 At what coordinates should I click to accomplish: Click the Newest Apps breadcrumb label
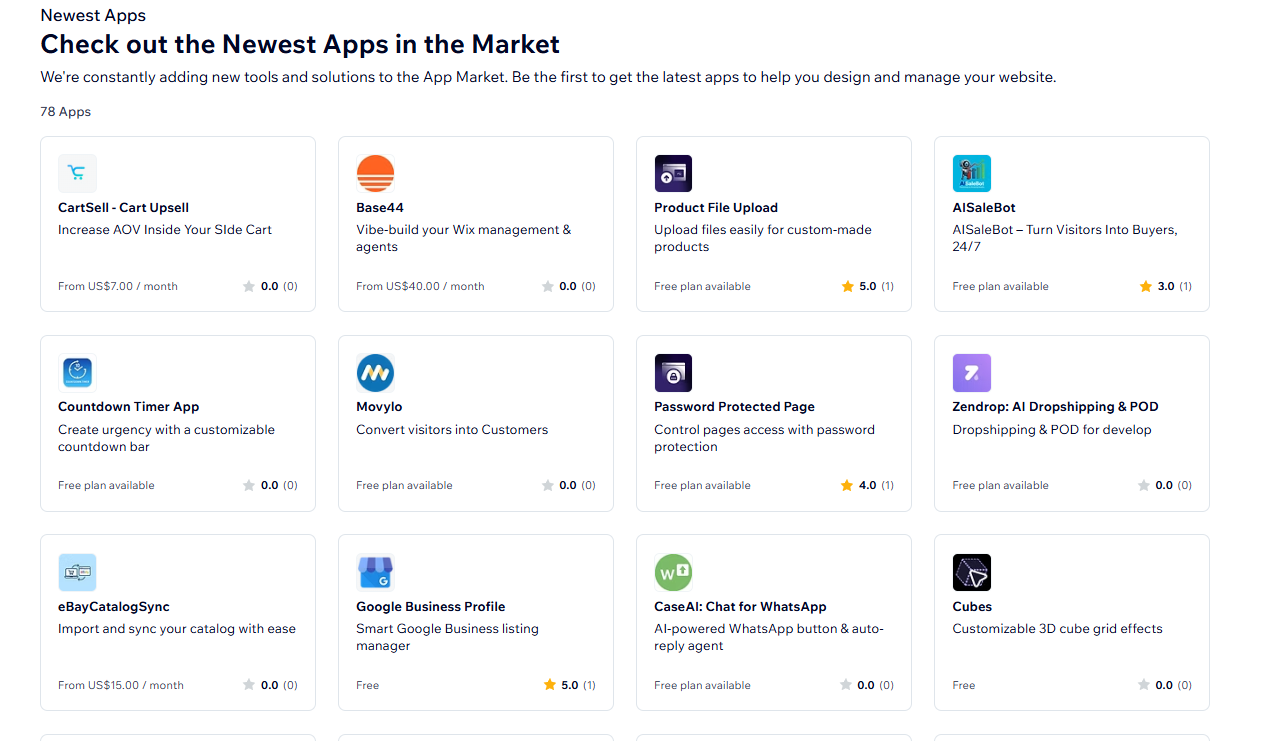pos(92,15)
